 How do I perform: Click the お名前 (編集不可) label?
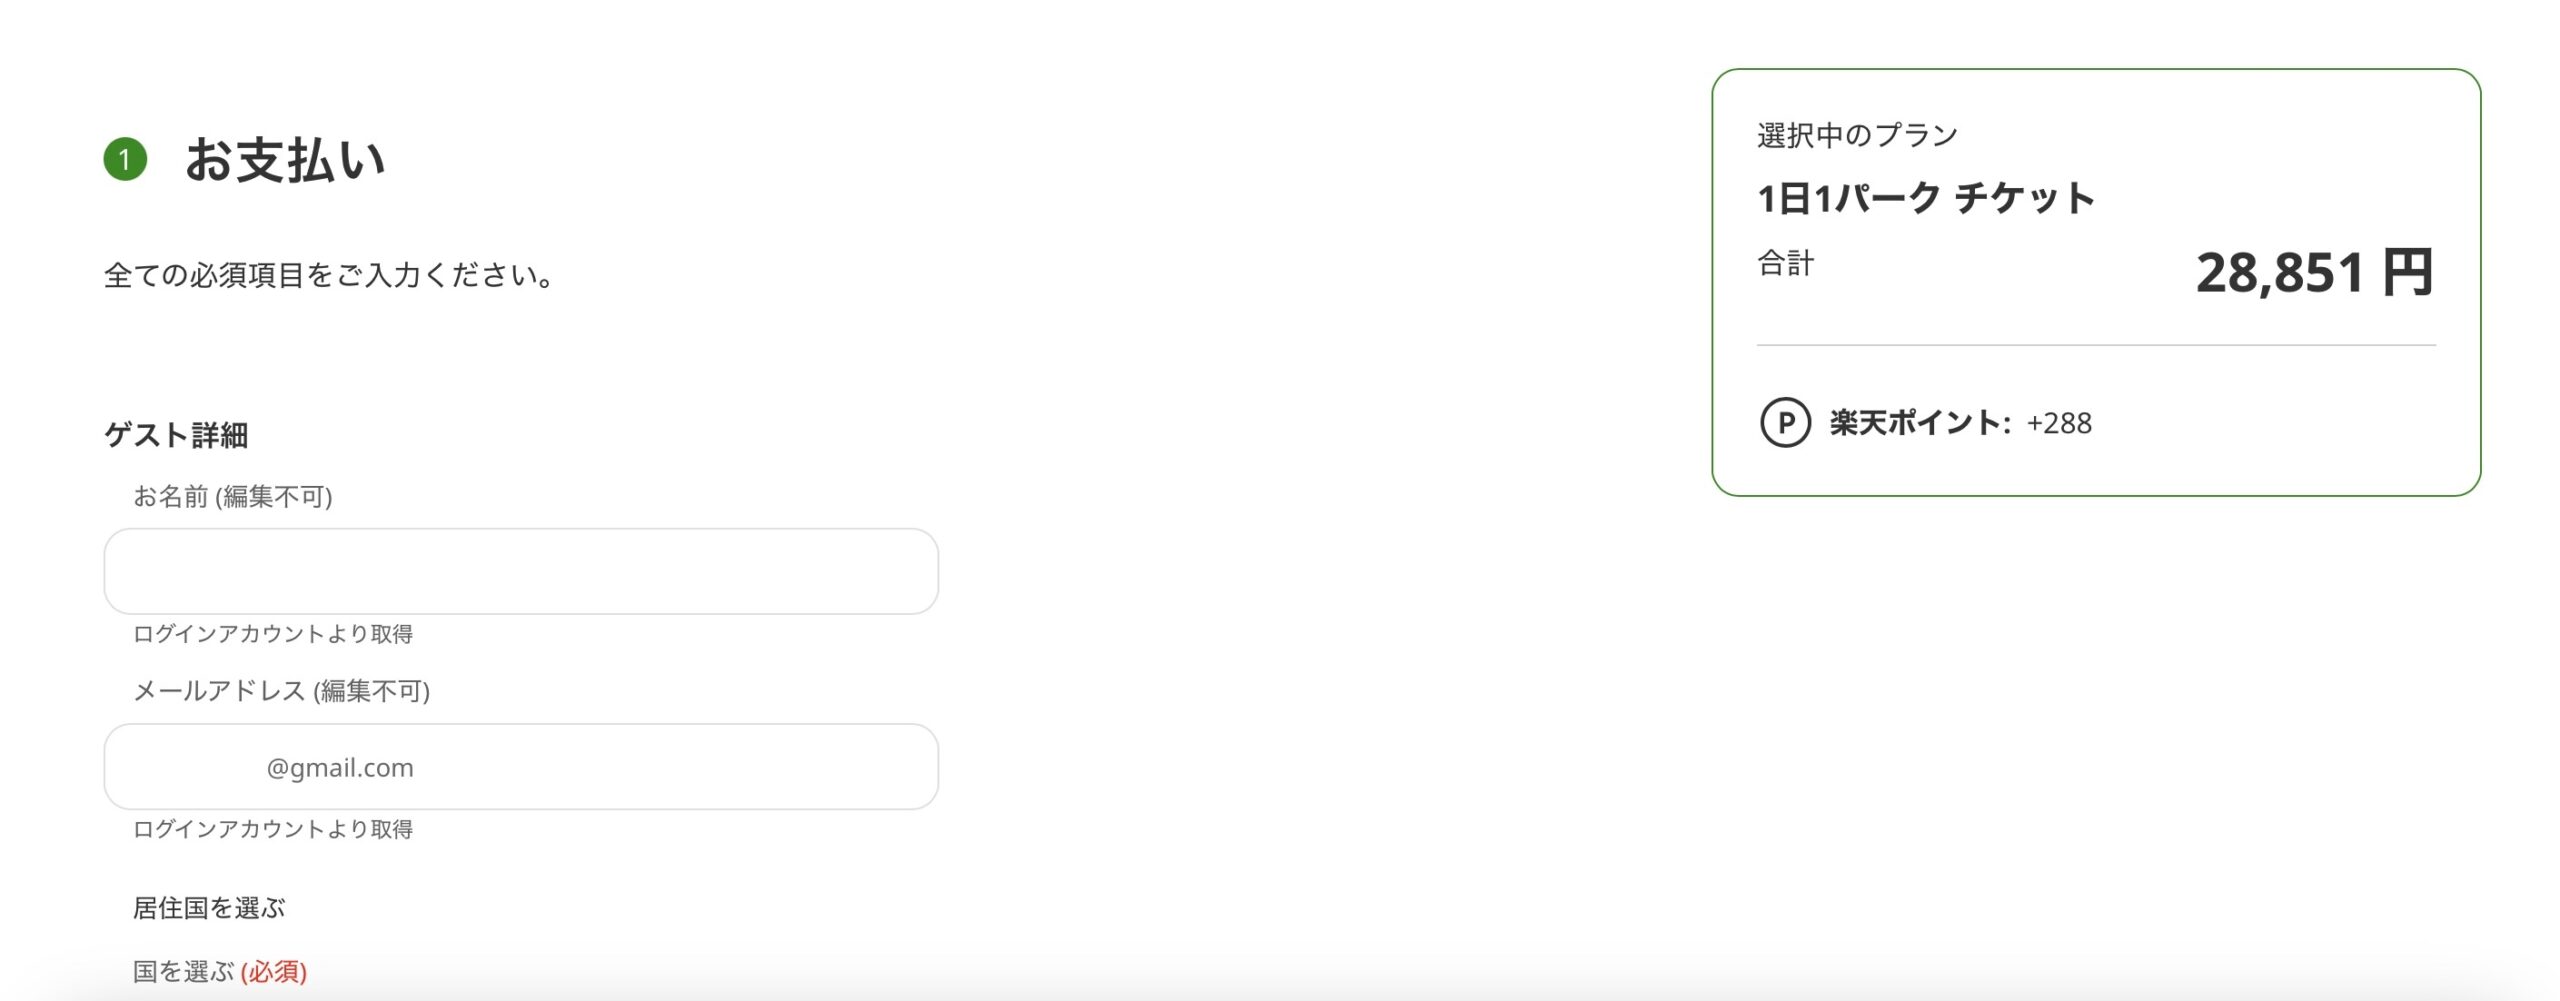coord(233,496)
